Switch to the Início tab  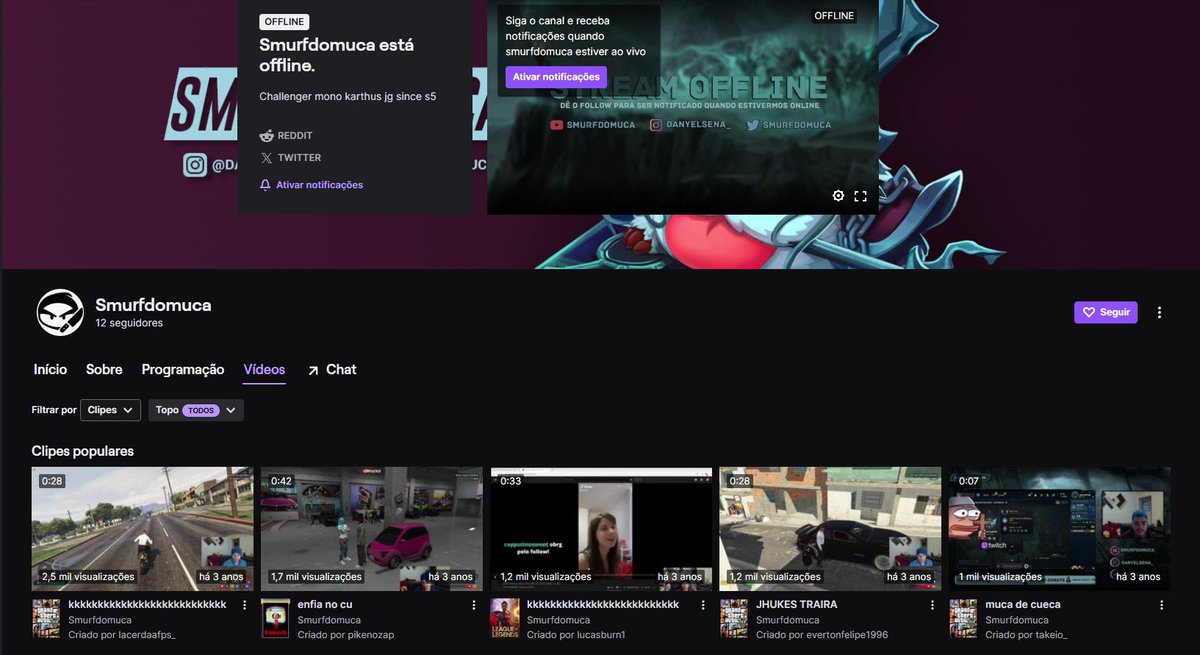50,369
